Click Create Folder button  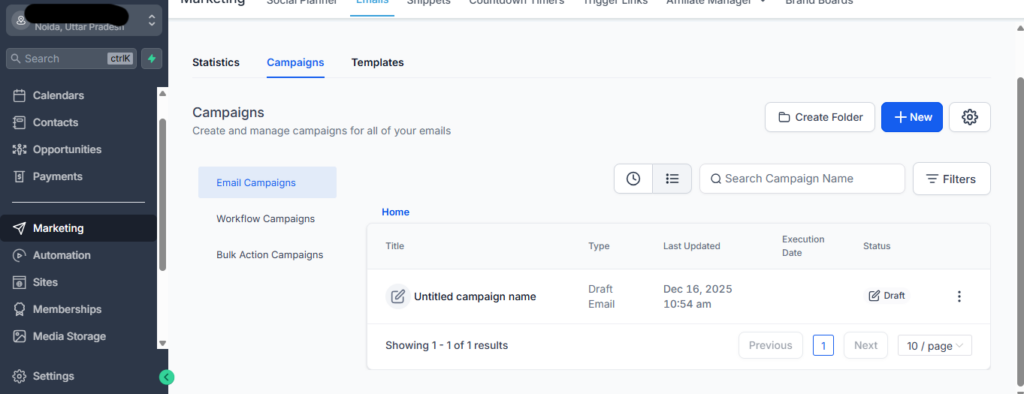[820, 117]
